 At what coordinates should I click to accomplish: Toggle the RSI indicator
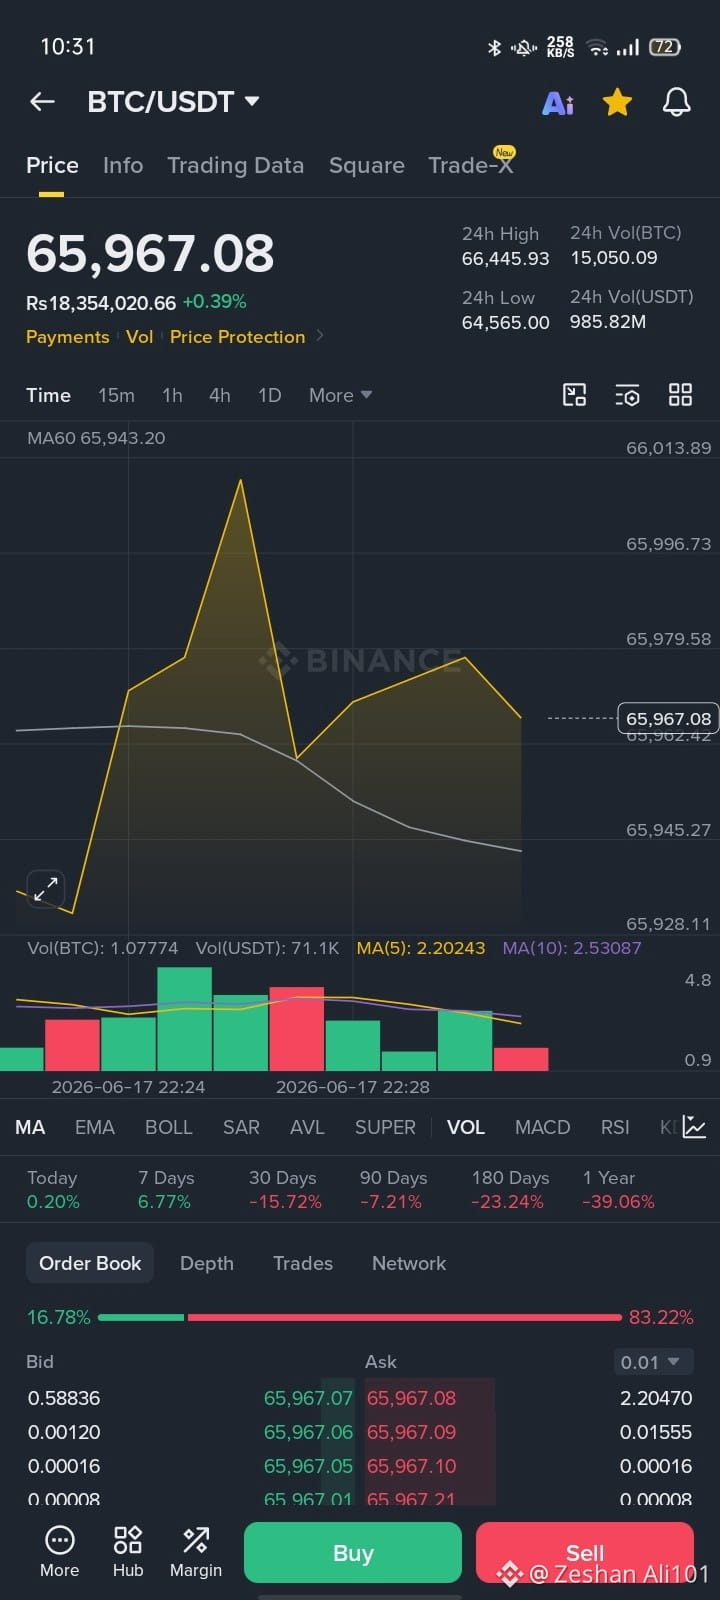(615, 1127)
